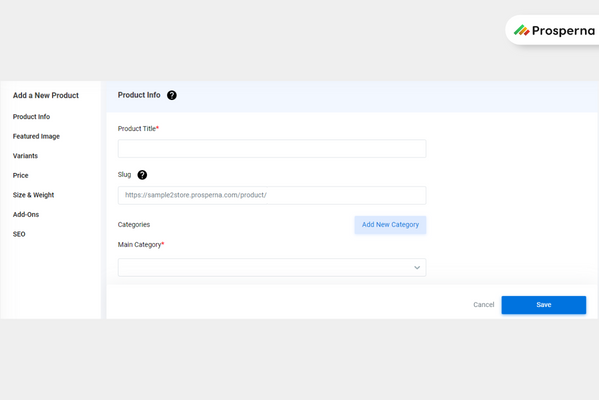Click the Prosperna logo

554,30
